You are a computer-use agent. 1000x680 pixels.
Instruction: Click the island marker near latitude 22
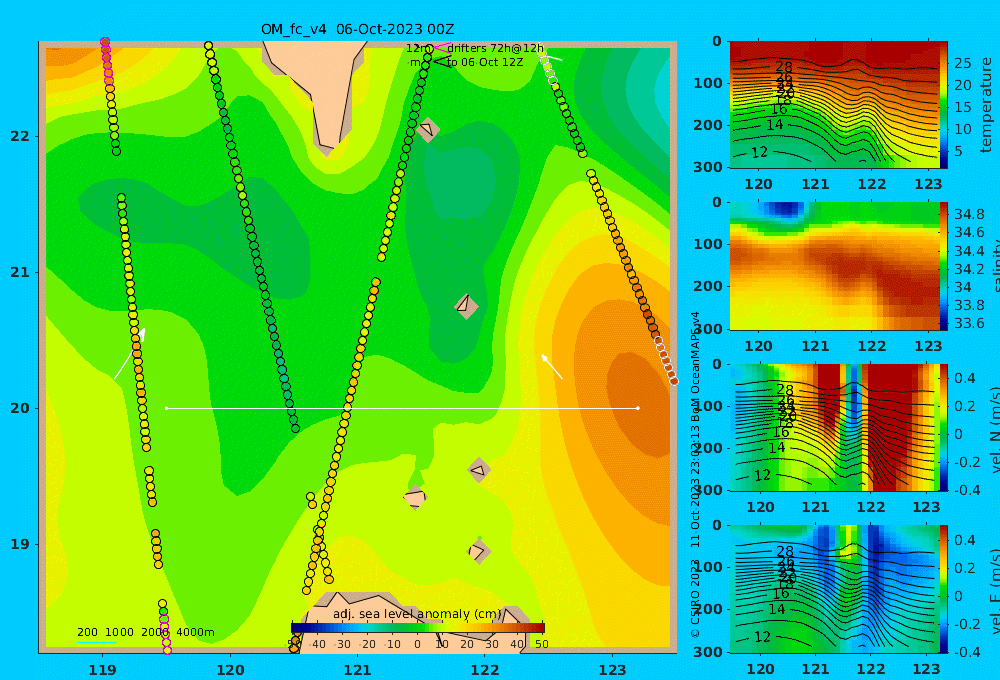point(427,129)
